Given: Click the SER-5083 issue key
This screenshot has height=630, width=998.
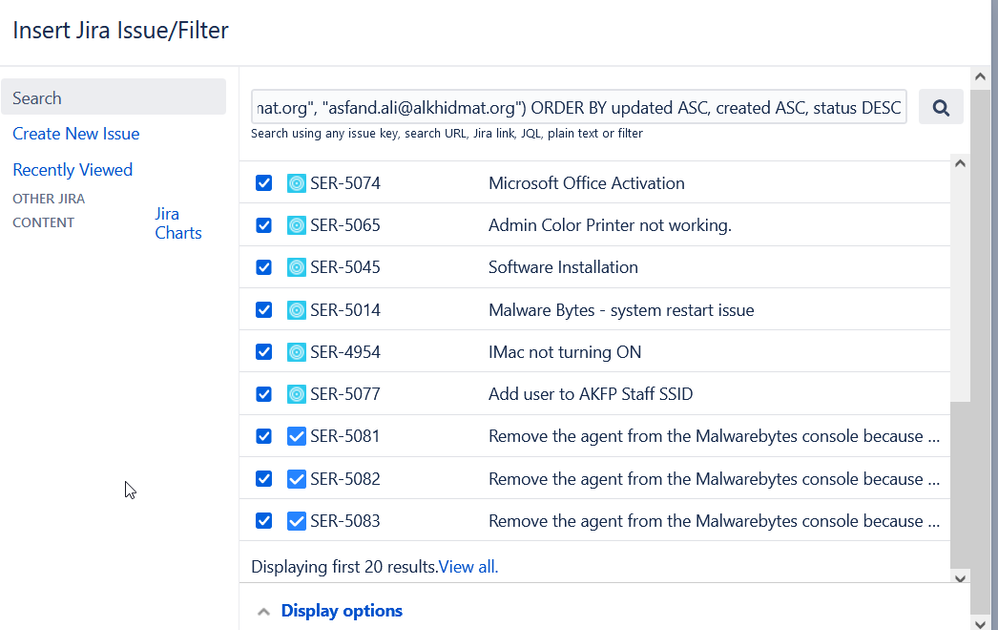Looking at the screenshot, I should click(x=345, y=521).
